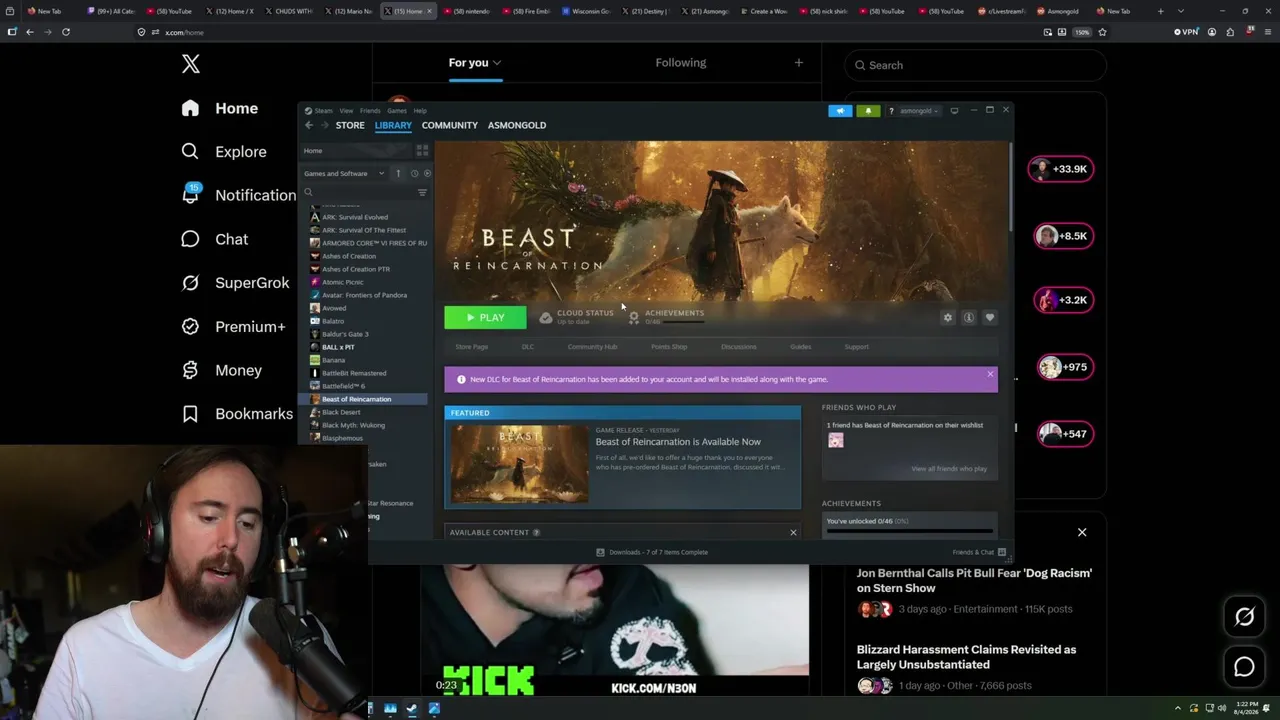The image size is (1280, 720).
Task: Click the Steam icon in Windows taskbar
Action: pyautogui.click(x=411, y=709)
